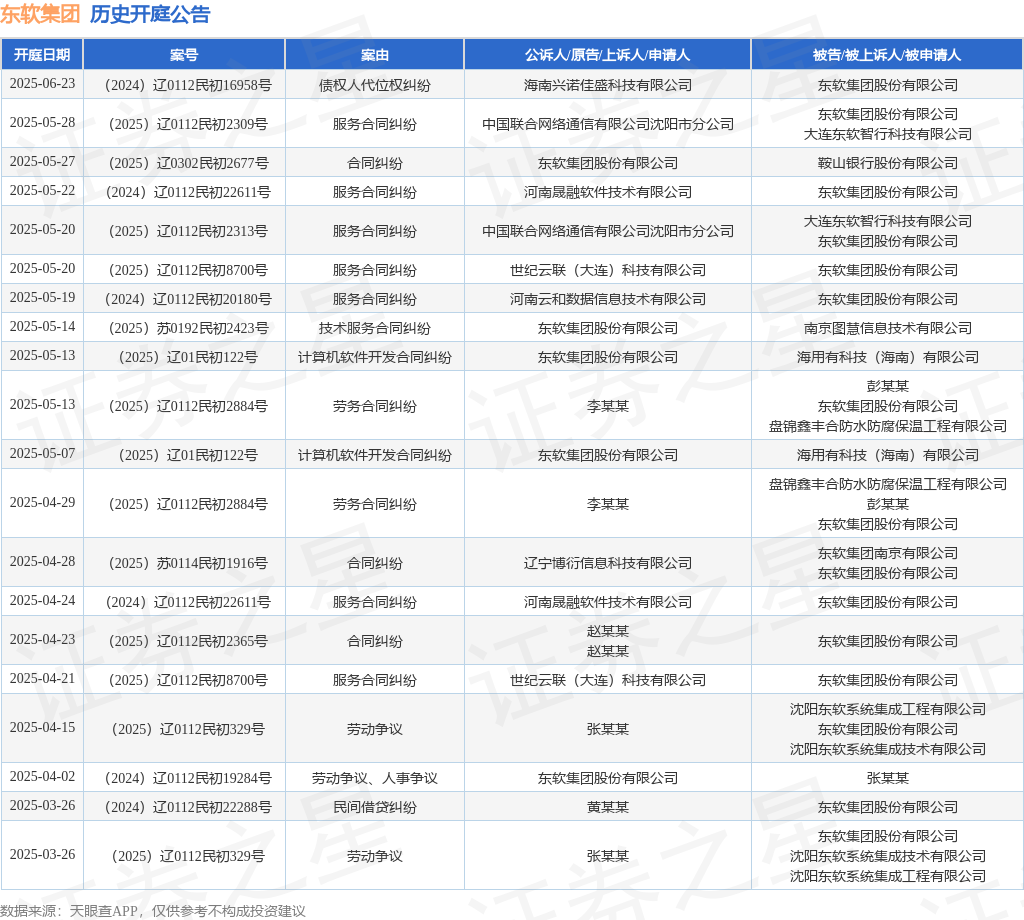Click date 2025-04-29
The width and height of the screenshot is (1024, 920).
42,503
